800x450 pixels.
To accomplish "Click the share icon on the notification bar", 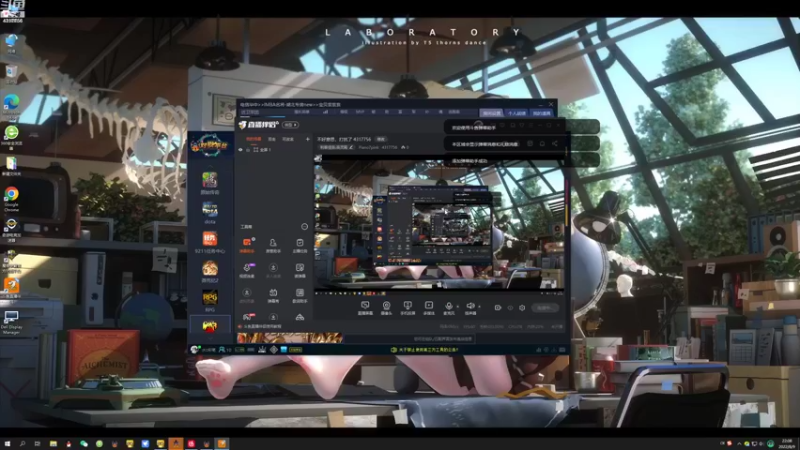I will (555, 144).
